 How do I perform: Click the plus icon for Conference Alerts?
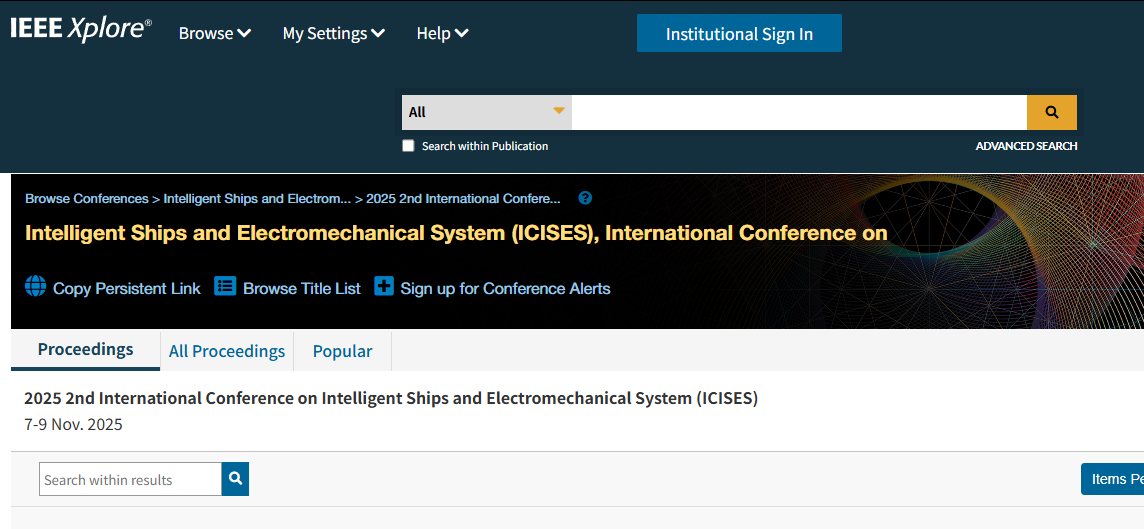[x=384, y=286]
